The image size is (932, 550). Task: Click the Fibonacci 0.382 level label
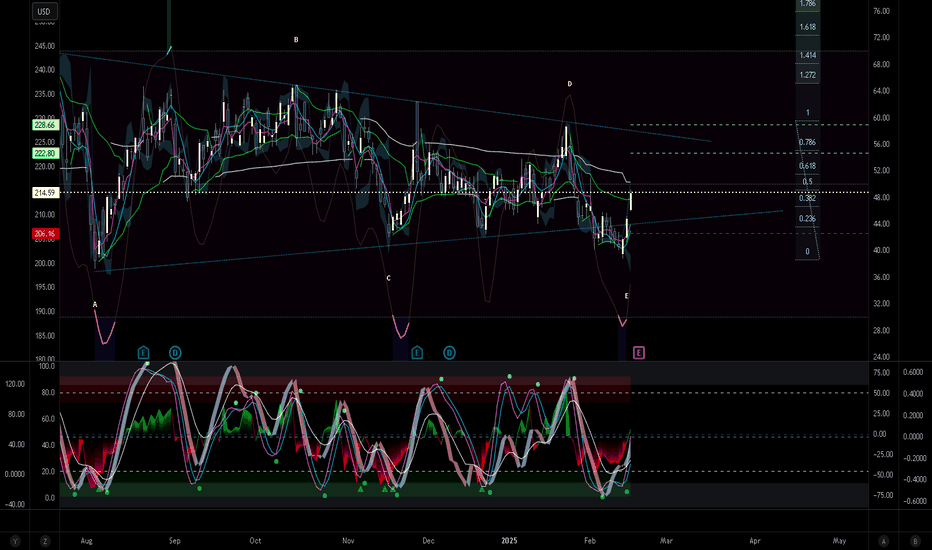(x=807, y=198)
